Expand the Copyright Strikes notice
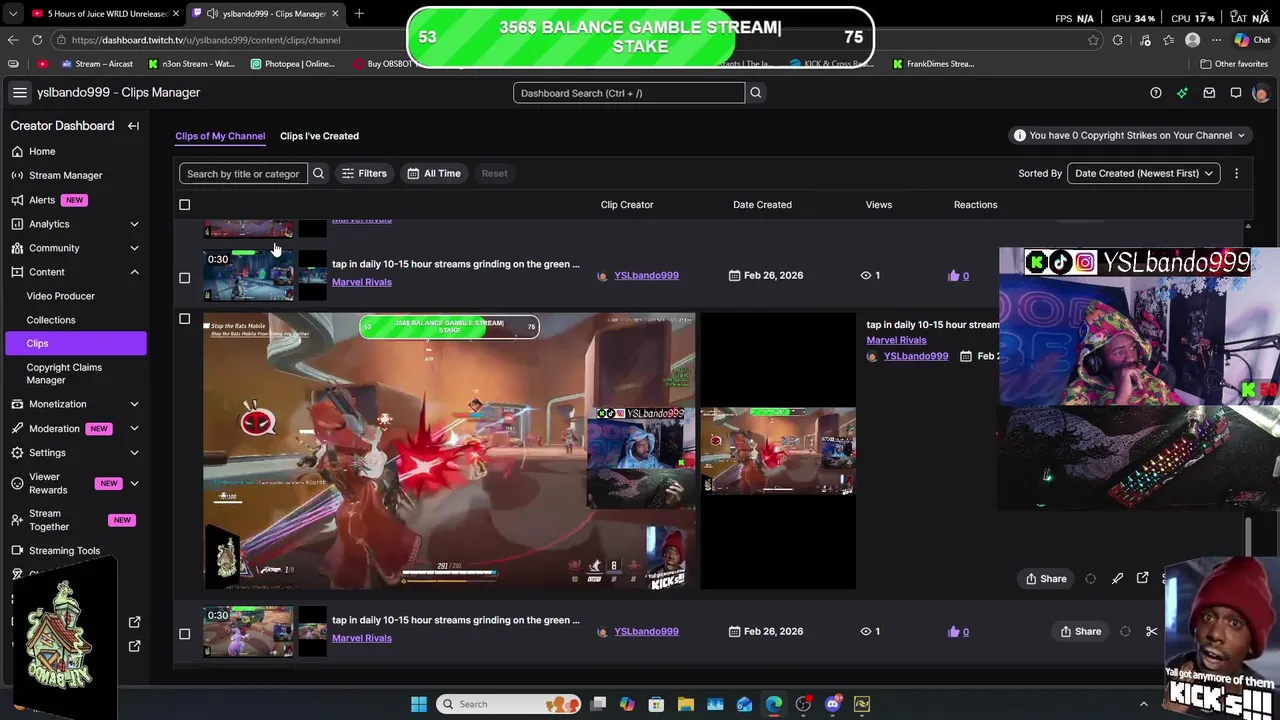Screen dimensions: 1280x720 [1130, 135]
